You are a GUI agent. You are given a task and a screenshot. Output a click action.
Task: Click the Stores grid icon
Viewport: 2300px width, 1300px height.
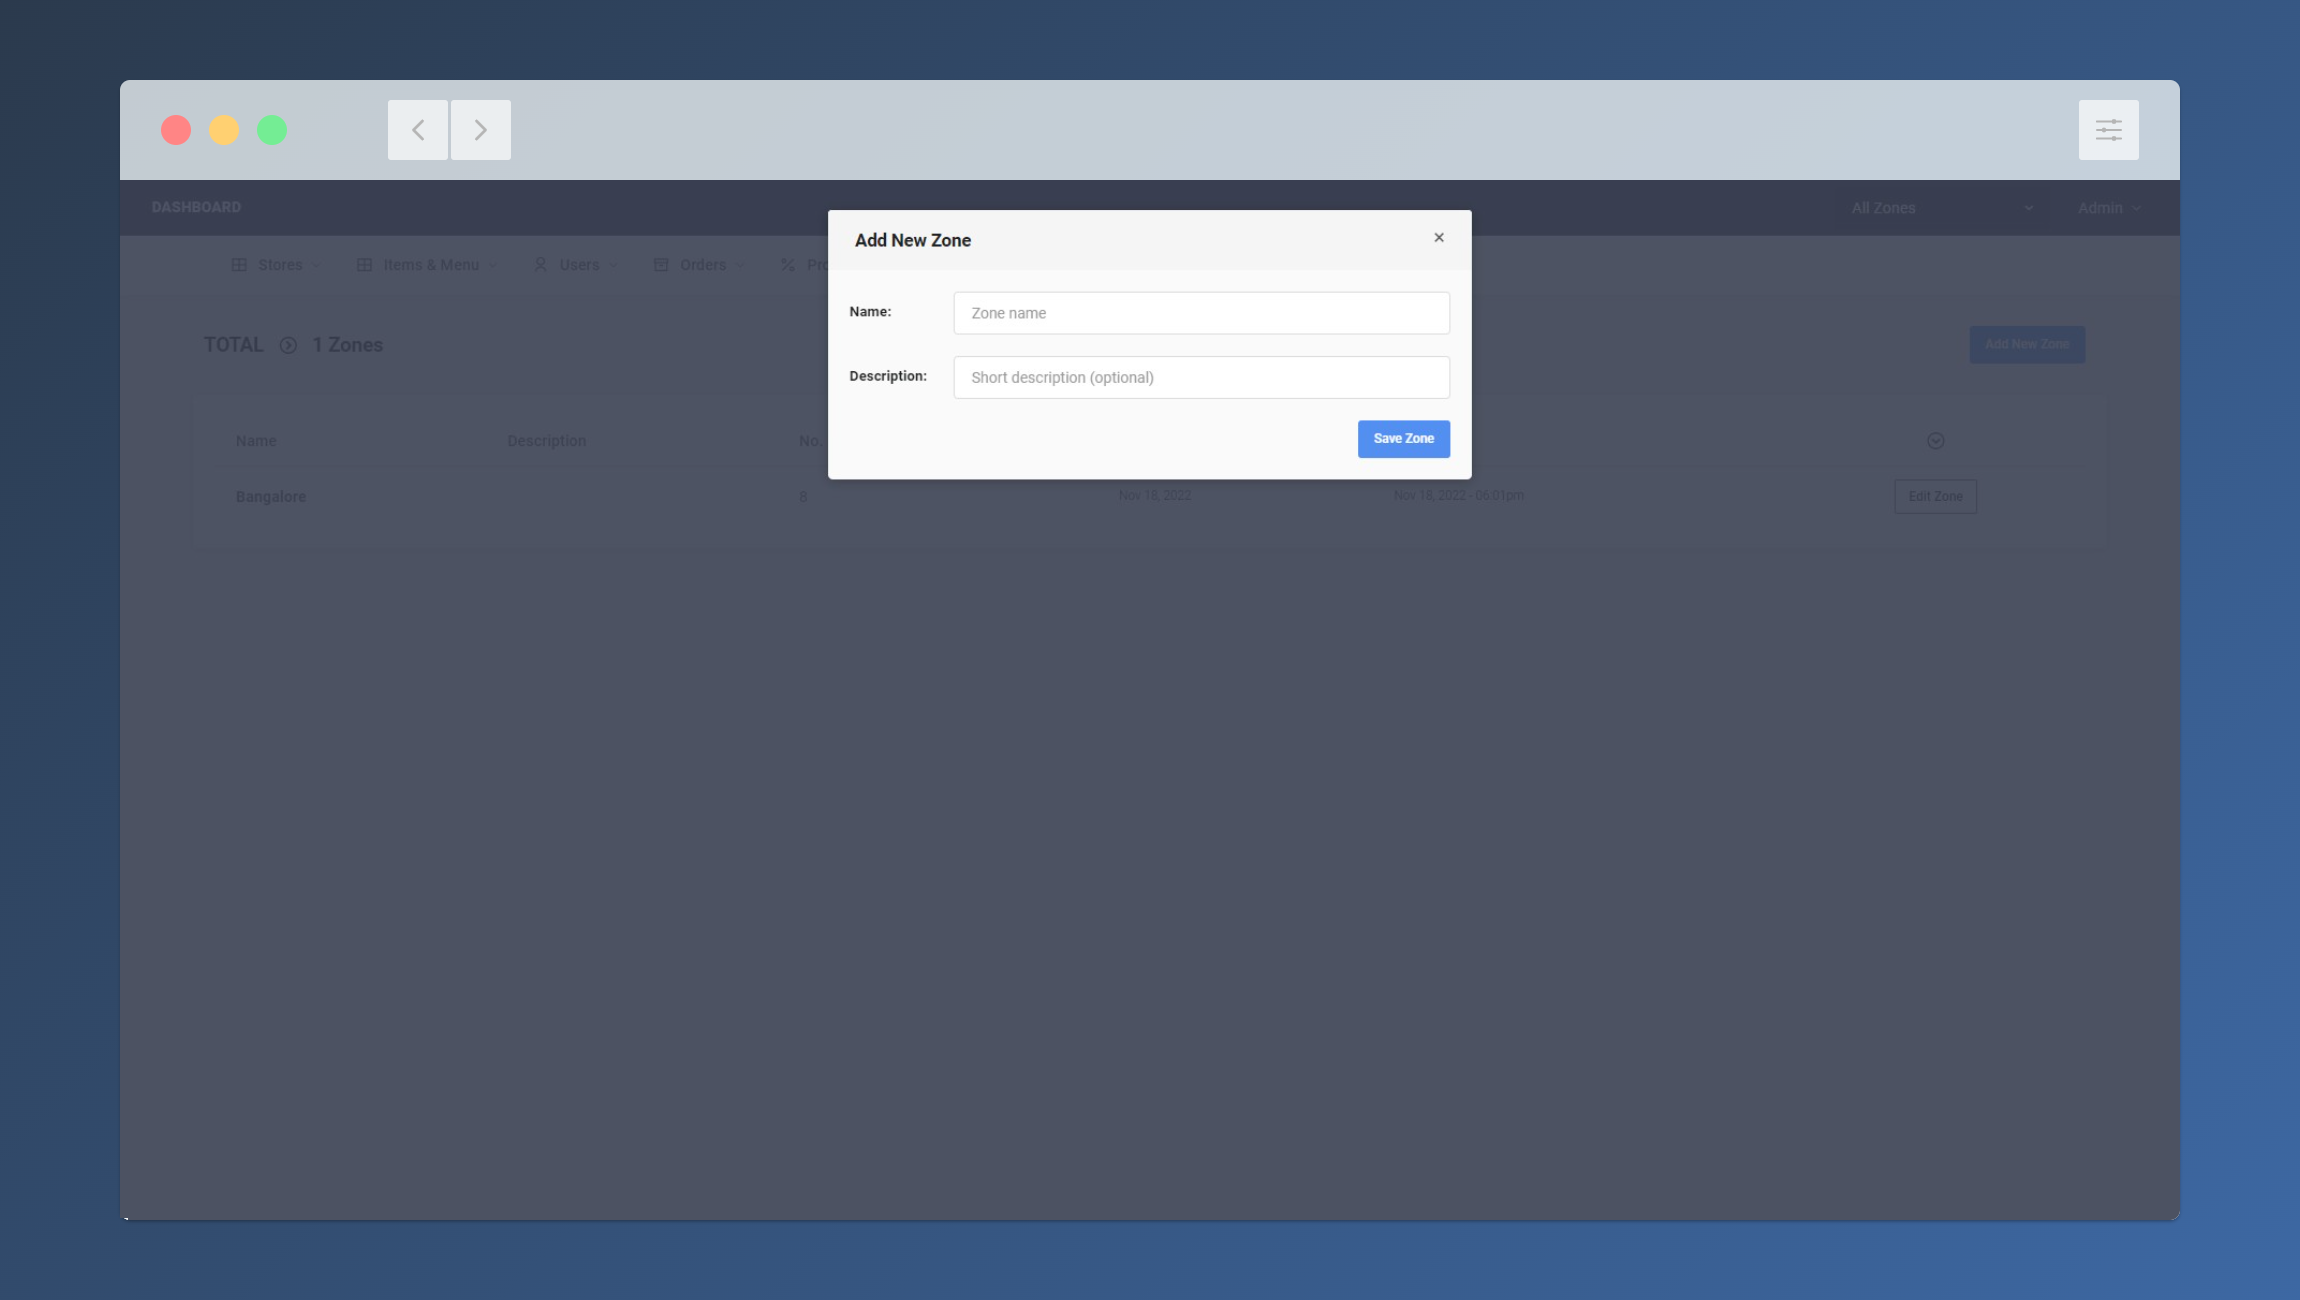pos(239,265)
